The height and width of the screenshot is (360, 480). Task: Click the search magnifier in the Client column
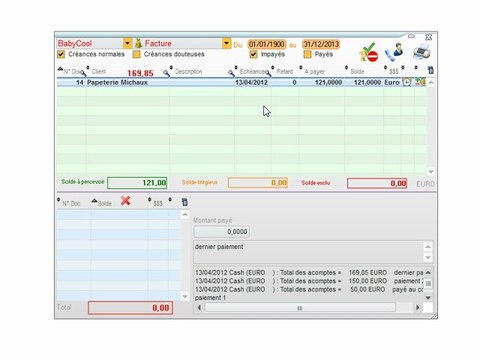[166, 73]
